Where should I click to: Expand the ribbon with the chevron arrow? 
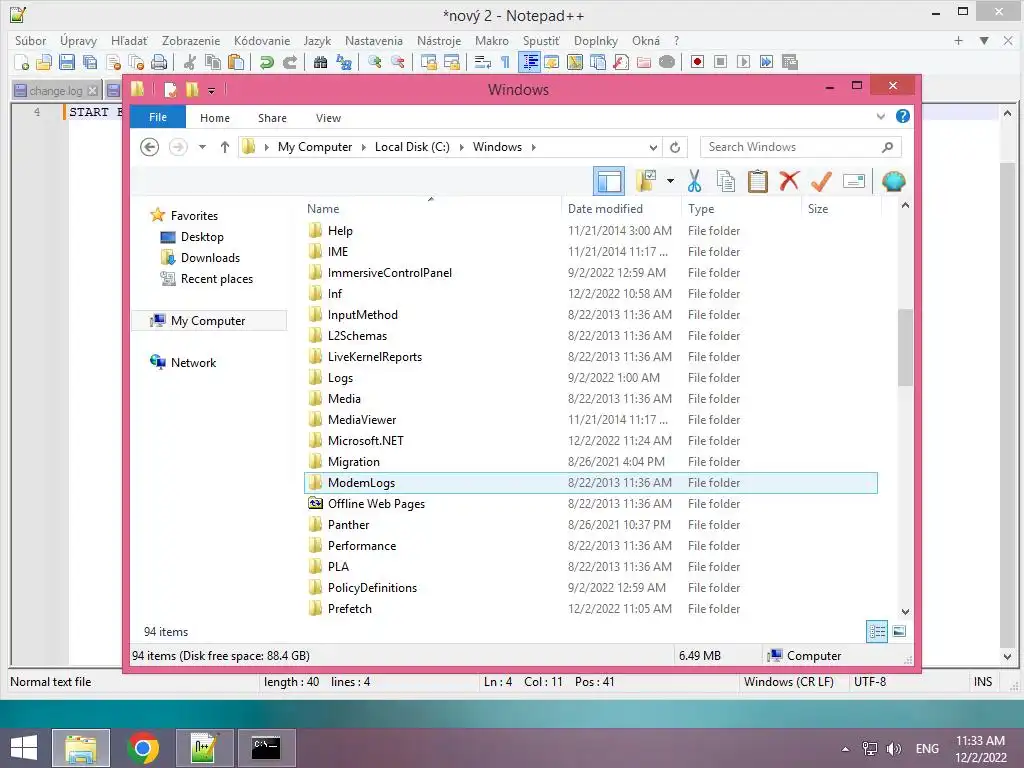click(x=880, y=117)
